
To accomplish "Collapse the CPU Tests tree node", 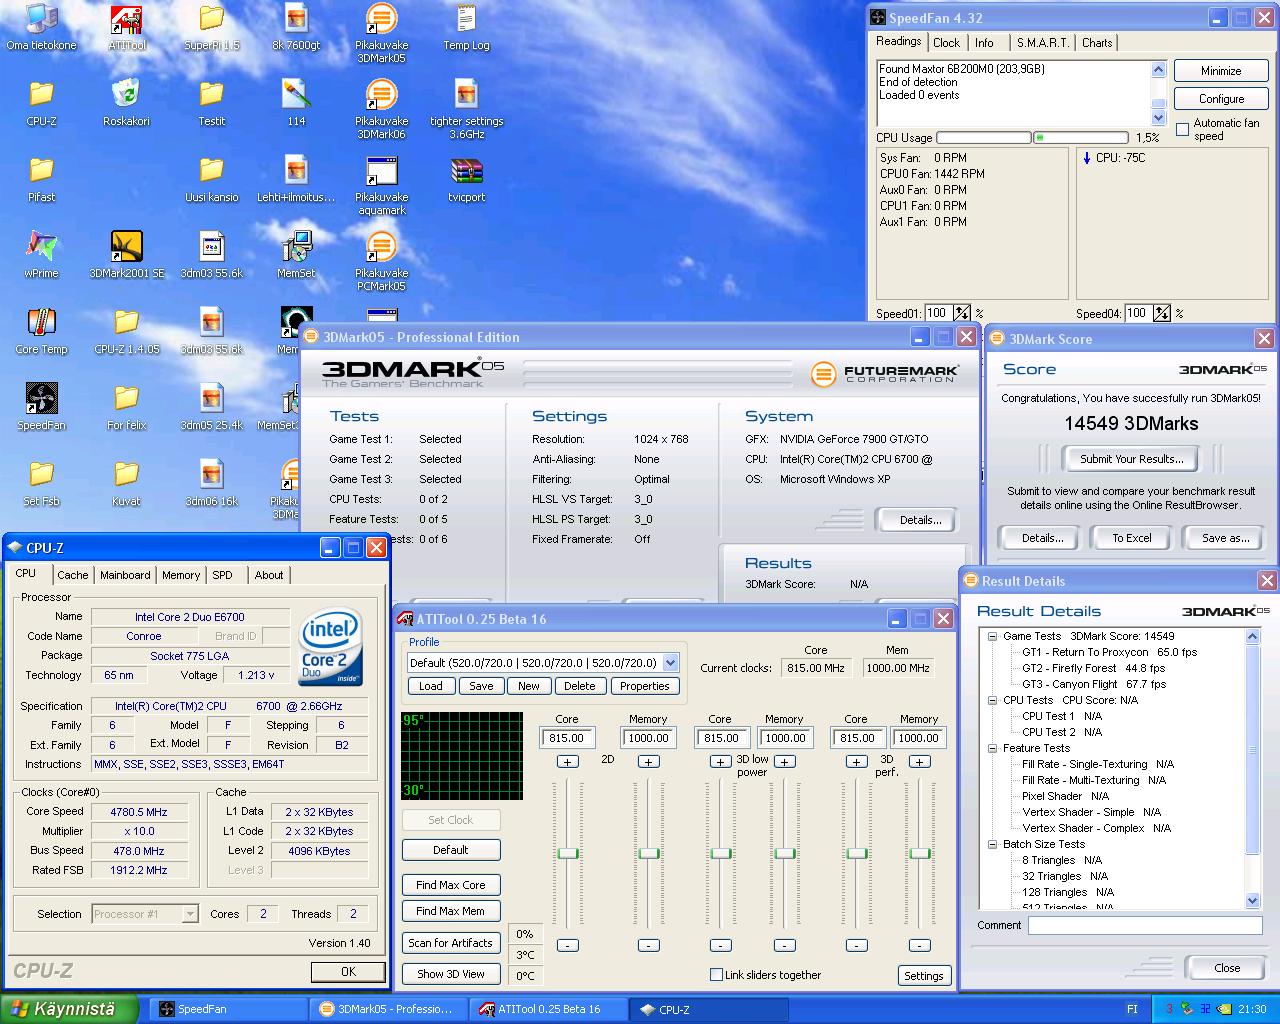I will [x=992, y=700].
